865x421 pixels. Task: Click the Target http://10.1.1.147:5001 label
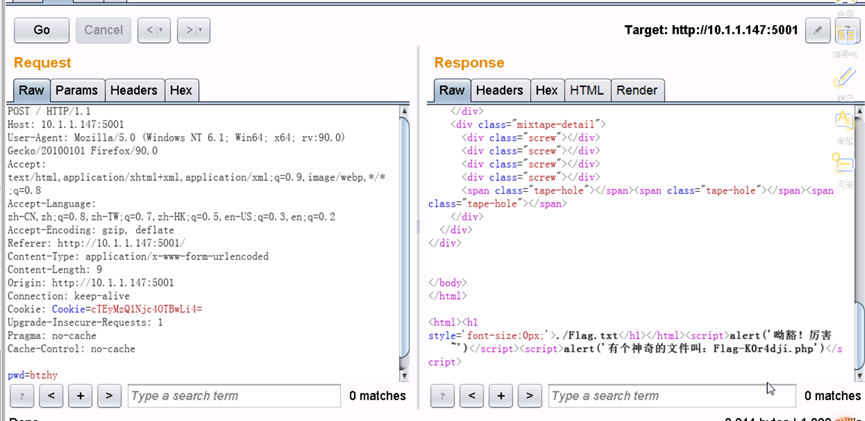point(711,30)
